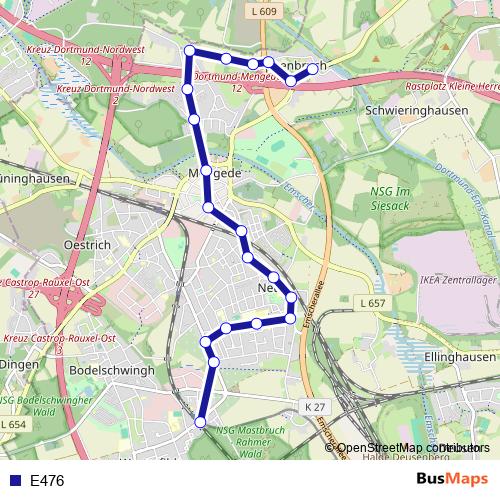Viewport: 500px width, 500px height.
Task: Click the L 609 road shield
Action: (x=264, y=11)
